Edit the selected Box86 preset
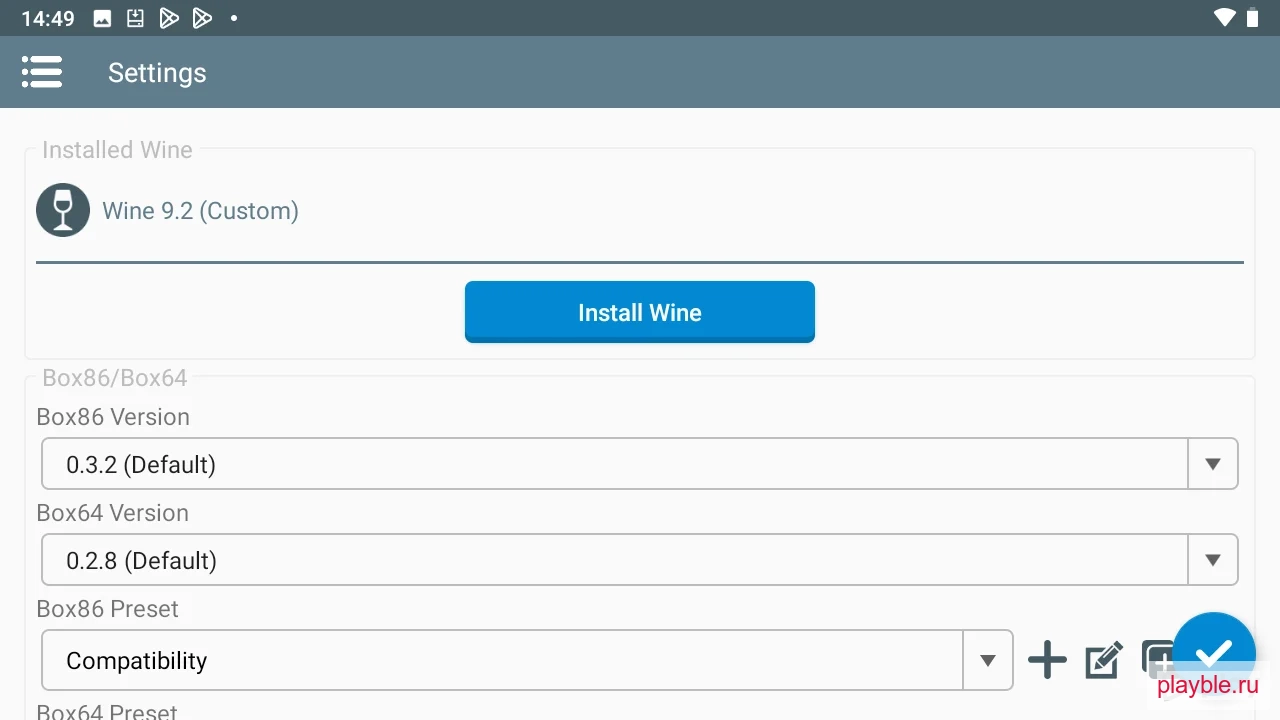 1103,660
